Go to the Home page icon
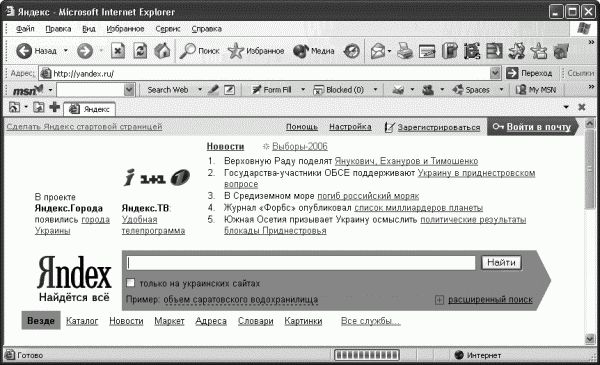600x365 pixels. [162, 51]
